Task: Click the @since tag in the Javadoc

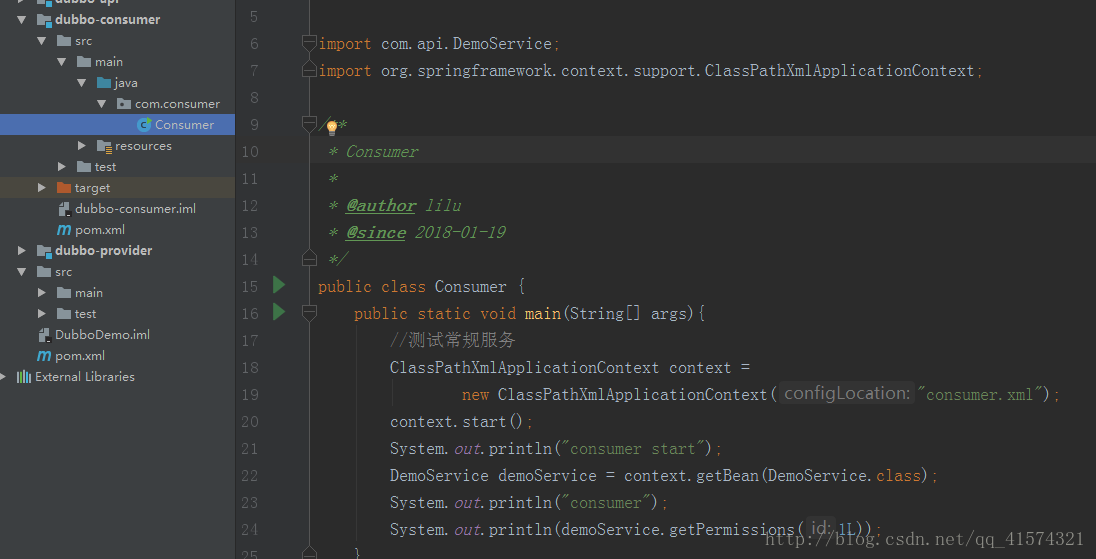Action: coord(376,232)
